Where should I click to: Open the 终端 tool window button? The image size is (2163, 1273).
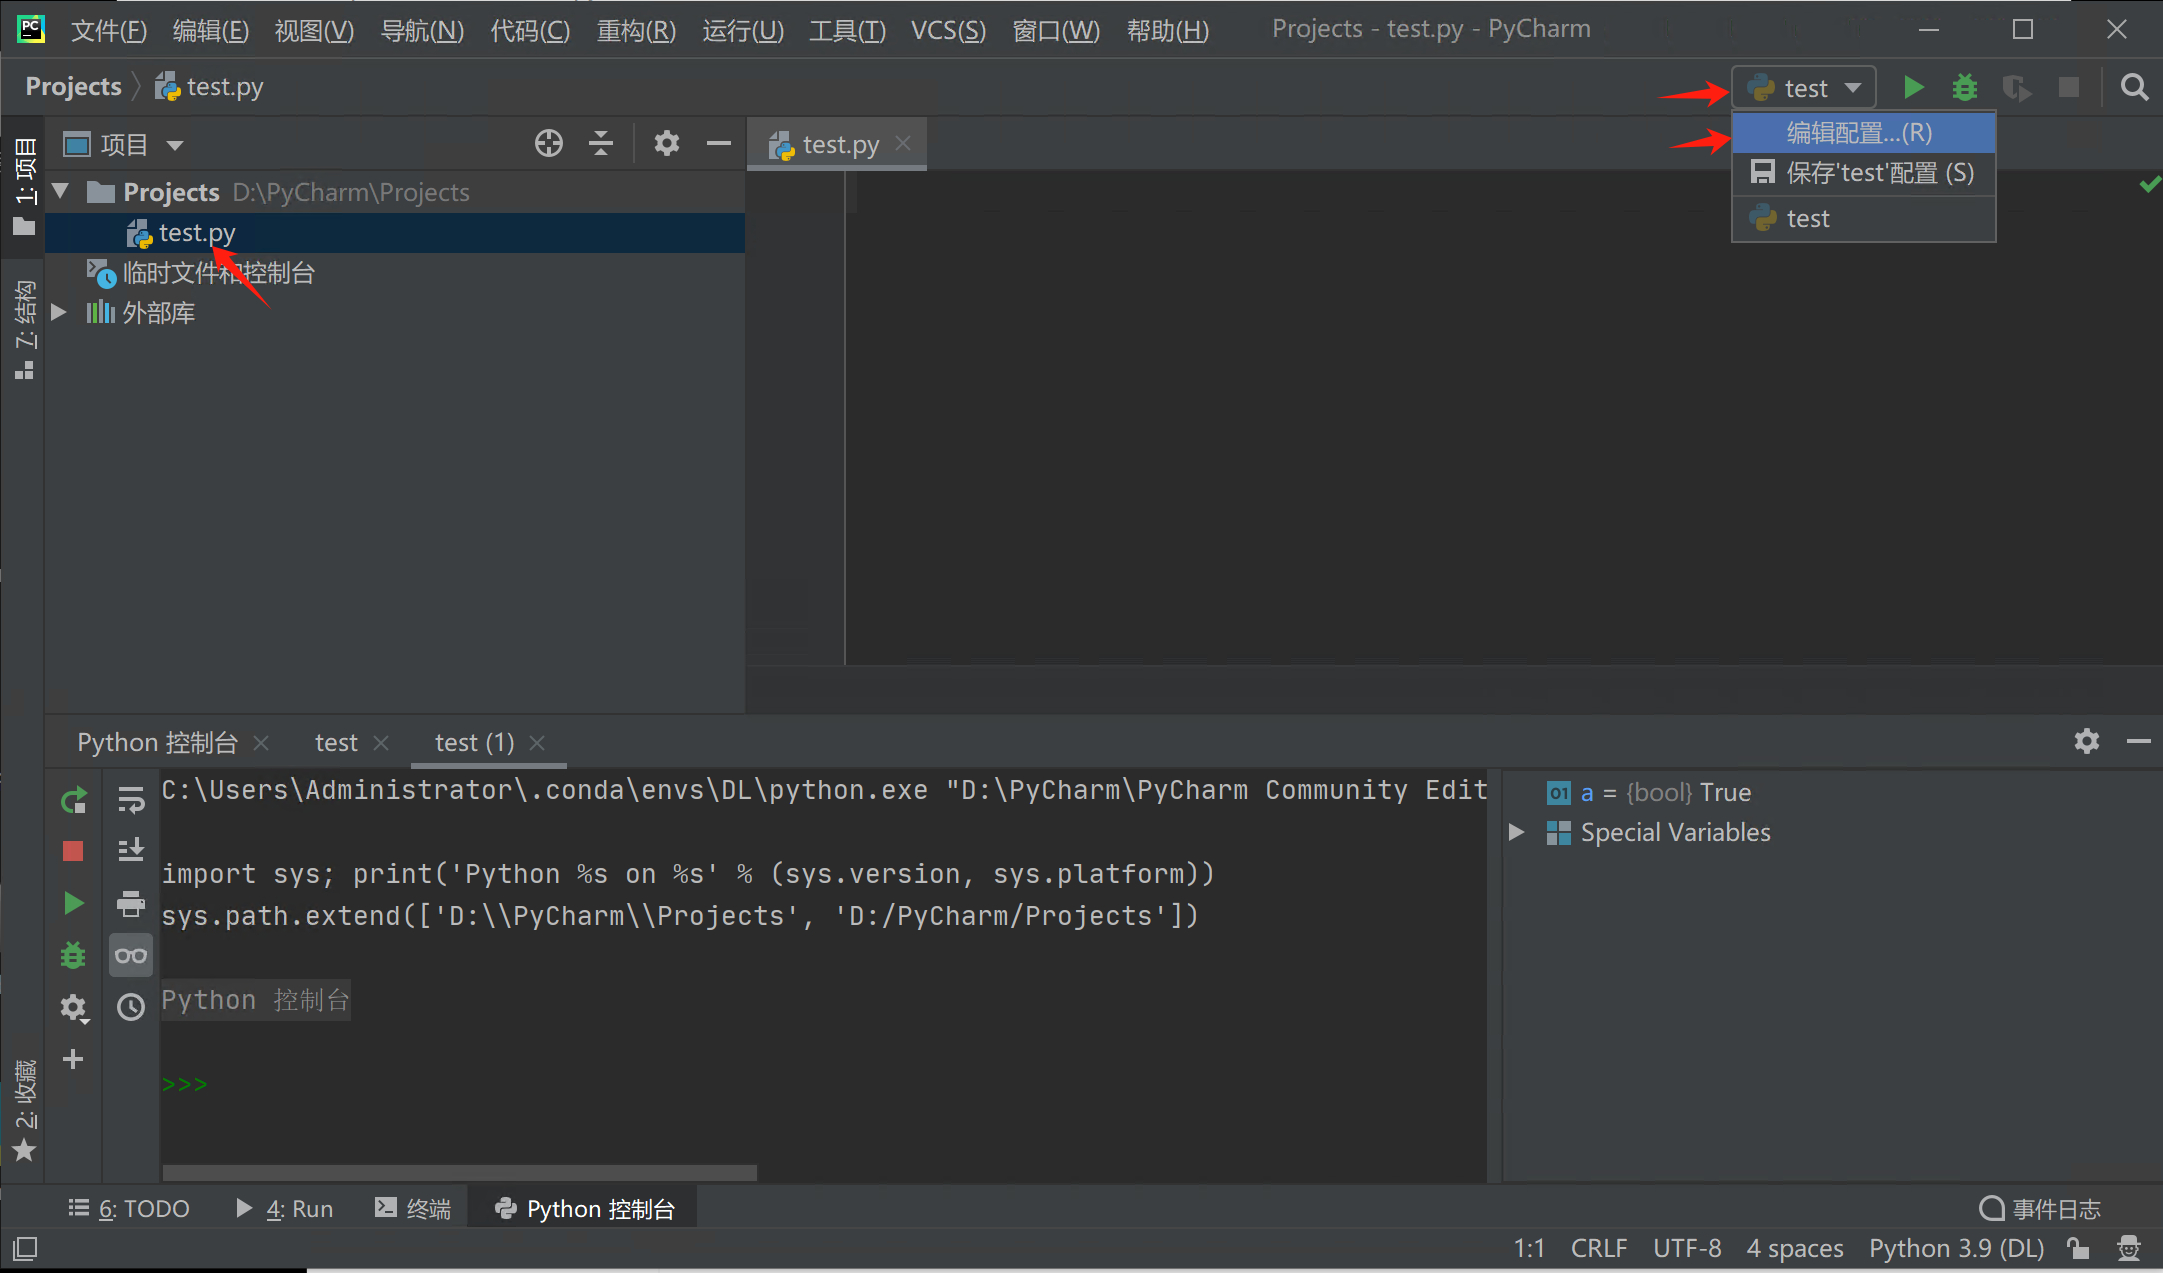coord(412,1208)
